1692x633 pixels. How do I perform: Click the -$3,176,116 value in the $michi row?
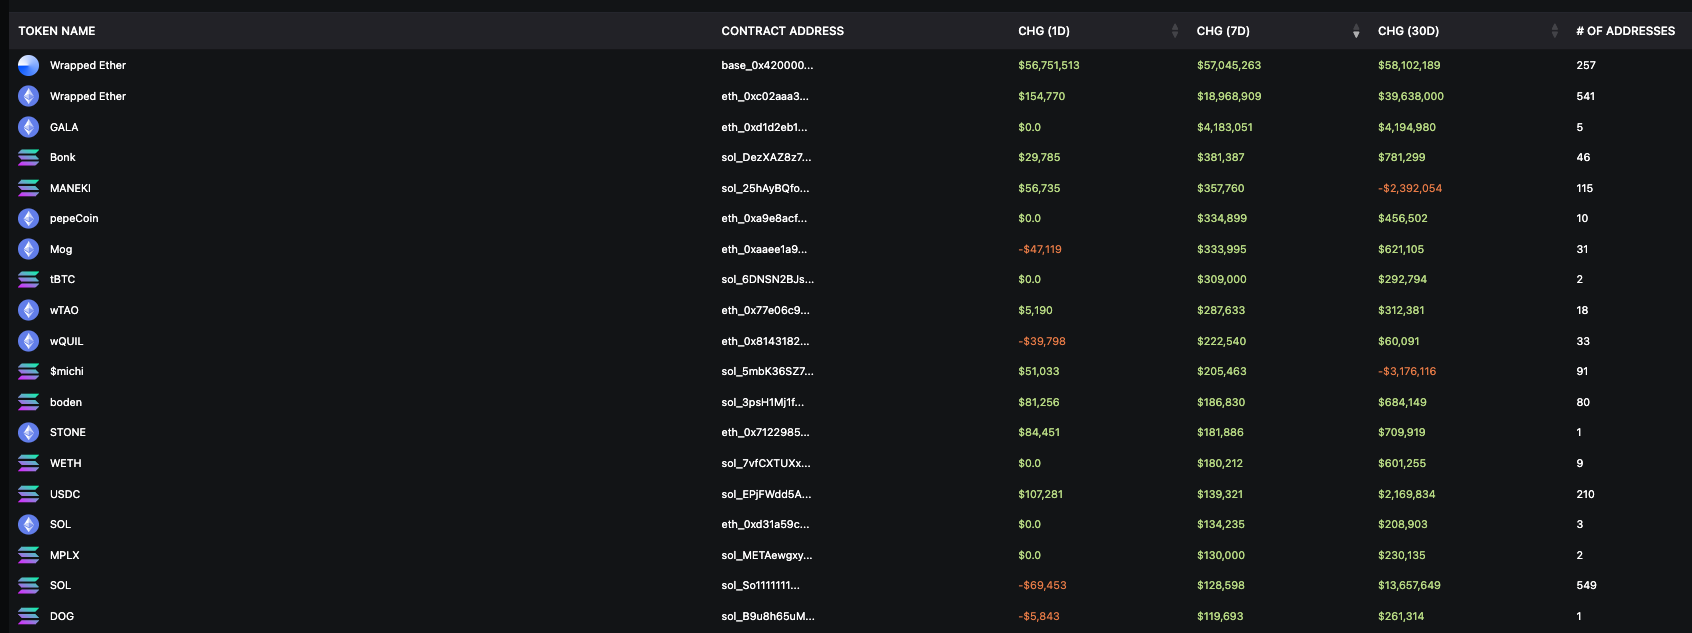pos(1407,371)
